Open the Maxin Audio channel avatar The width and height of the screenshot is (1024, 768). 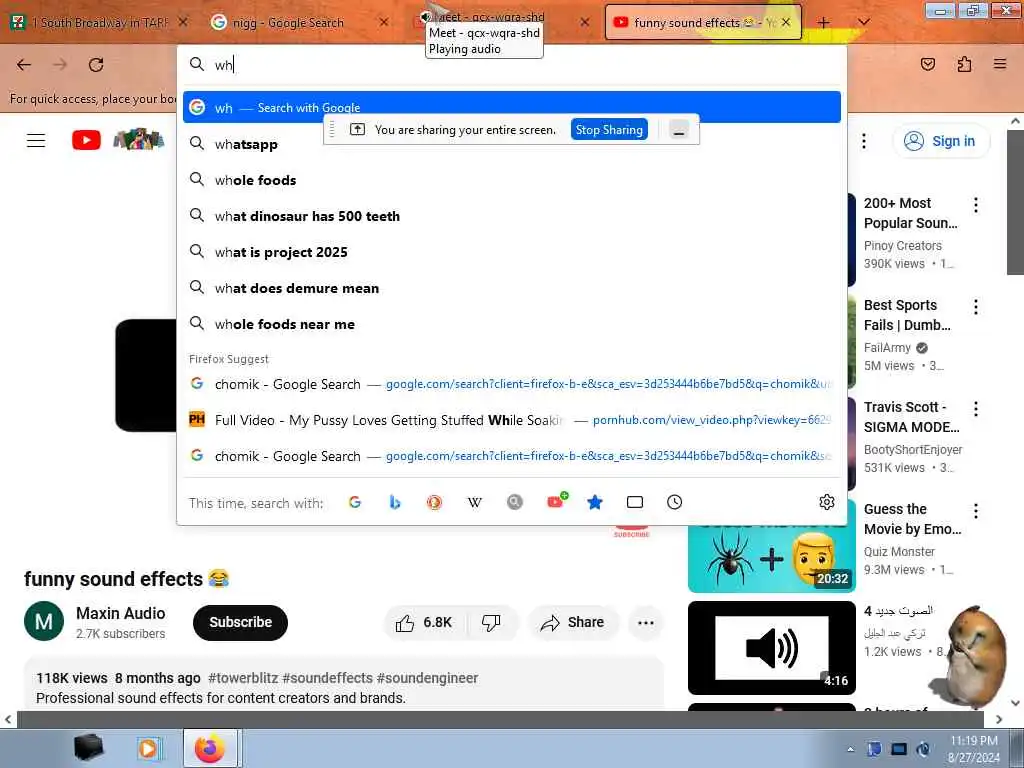pyautogui.click(x=44, y=621)
